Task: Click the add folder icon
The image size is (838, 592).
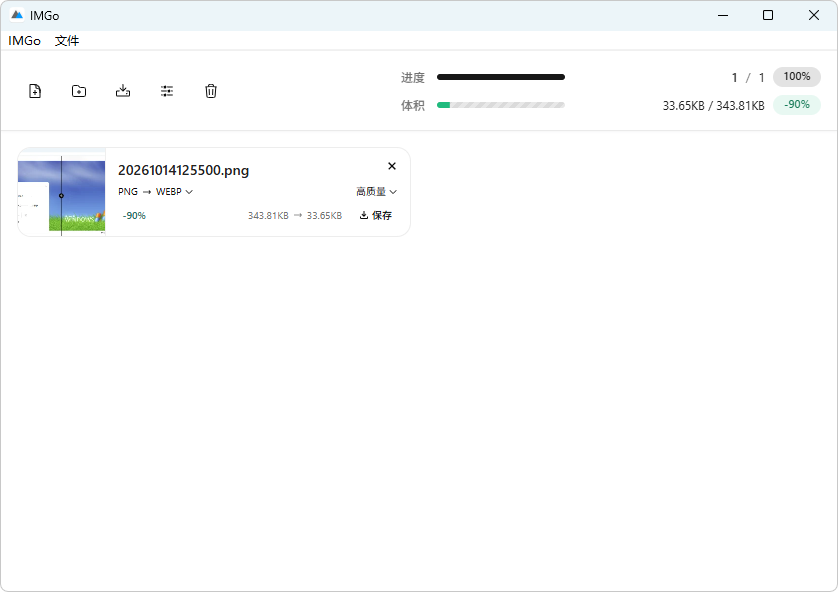Action: tap(79, 91)
